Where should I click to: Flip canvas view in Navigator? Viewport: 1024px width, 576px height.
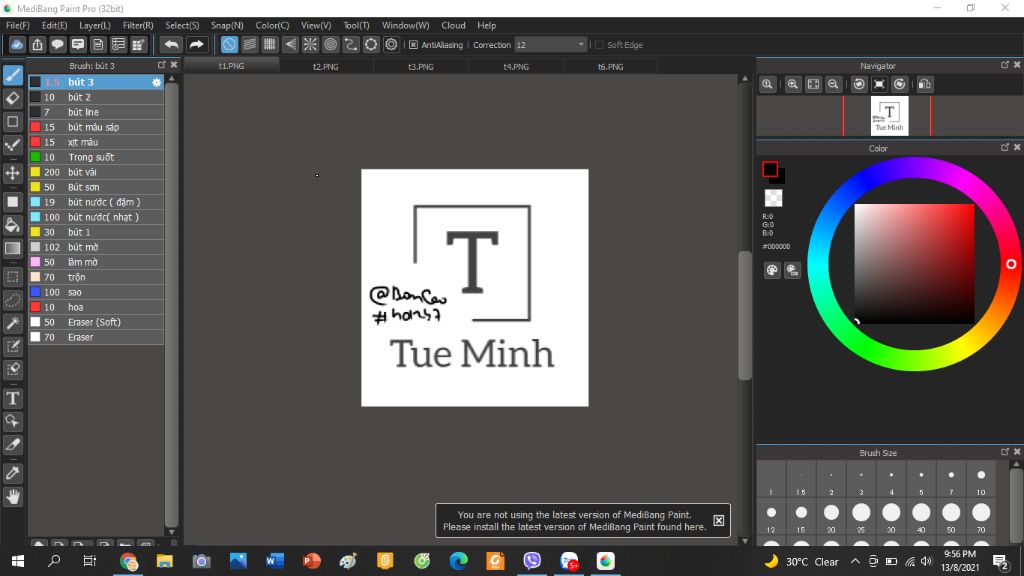[925, 84]
